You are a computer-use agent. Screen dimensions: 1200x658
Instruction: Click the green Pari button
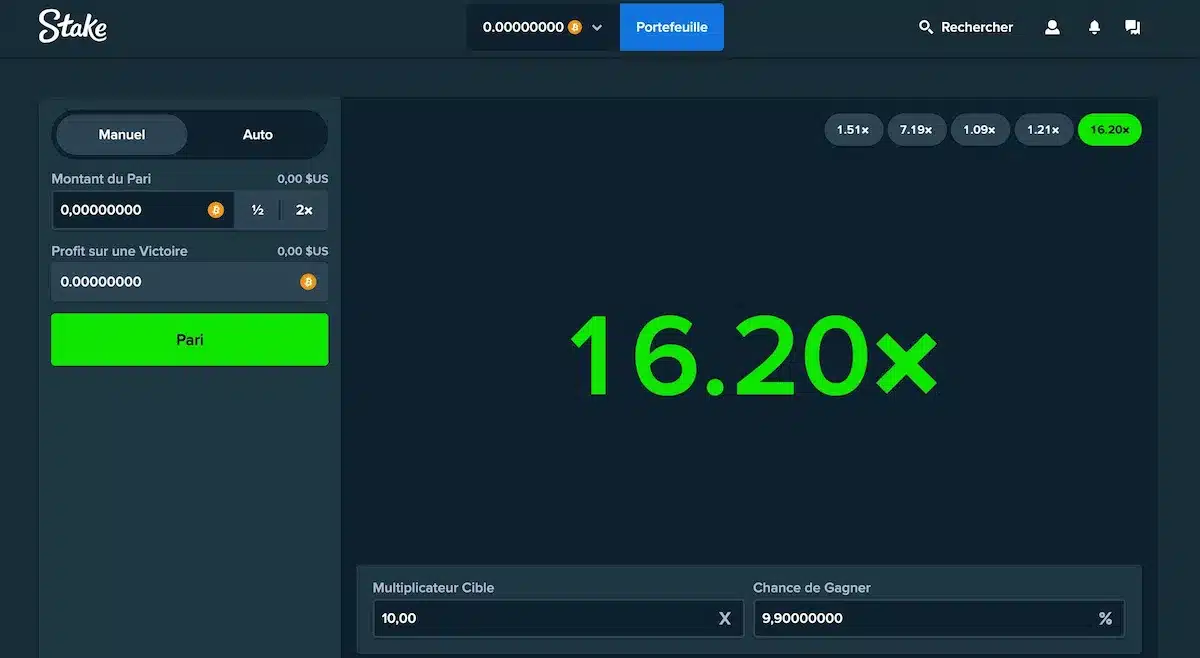(190, 339)
